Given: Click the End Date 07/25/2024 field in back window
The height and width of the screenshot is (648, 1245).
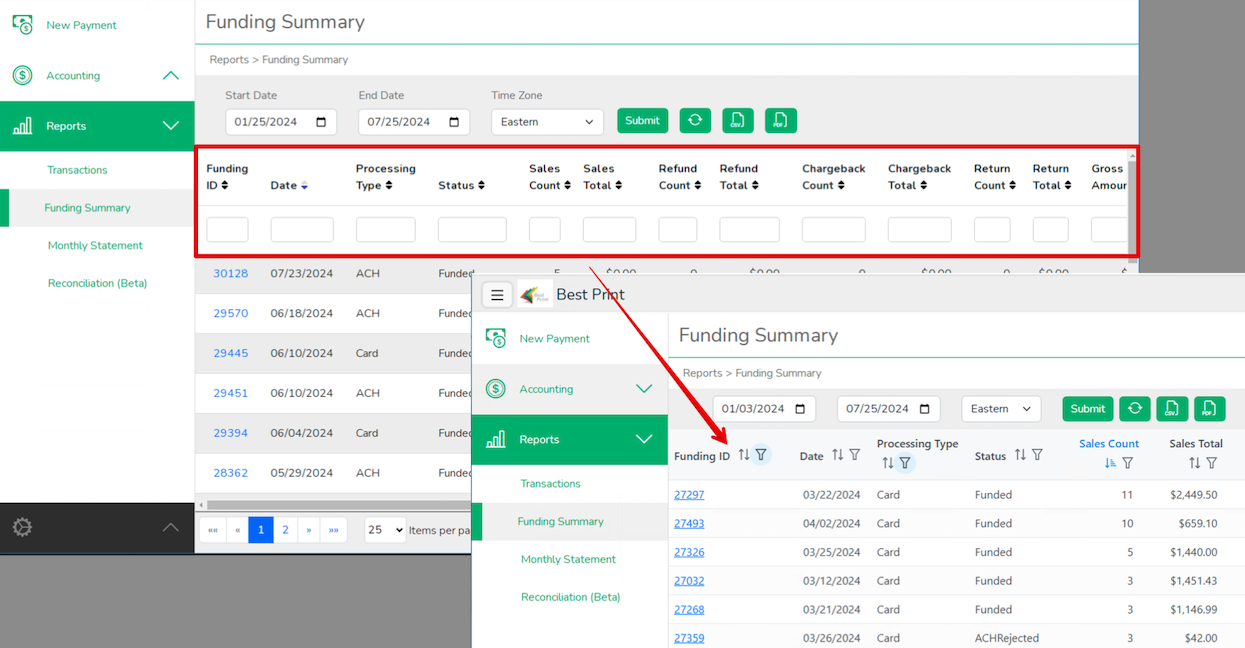Looking at the screenshot, I should click(414, 122).
